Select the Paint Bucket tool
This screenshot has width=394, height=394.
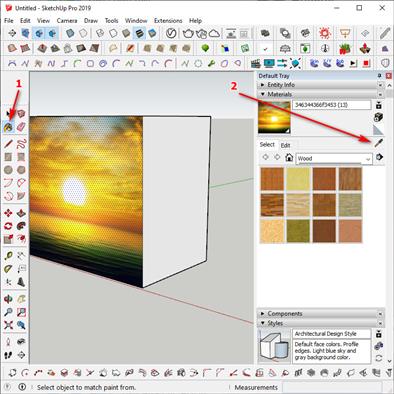coord(8,127)
